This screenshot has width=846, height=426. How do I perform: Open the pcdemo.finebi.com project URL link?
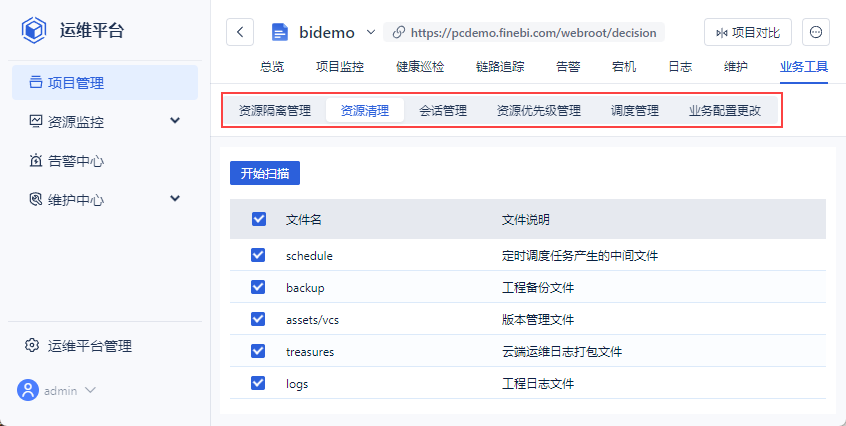tap(532, 32)
